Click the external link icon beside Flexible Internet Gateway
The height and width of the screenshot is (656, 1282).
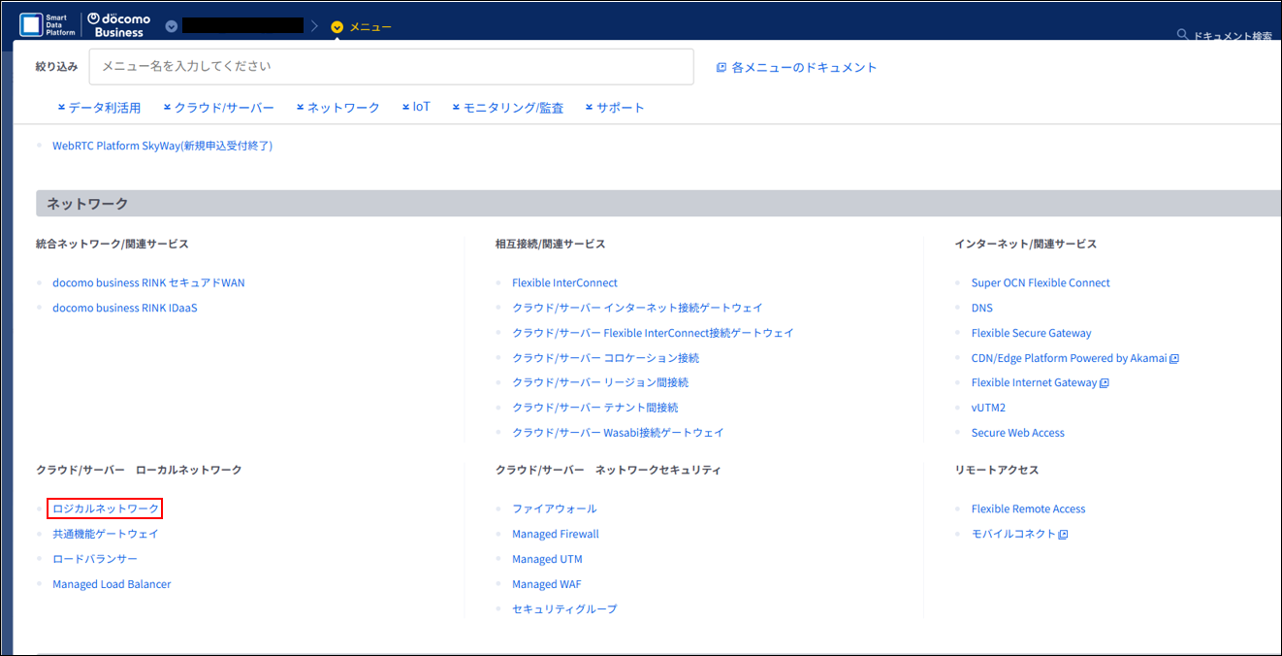[1105, 384]
